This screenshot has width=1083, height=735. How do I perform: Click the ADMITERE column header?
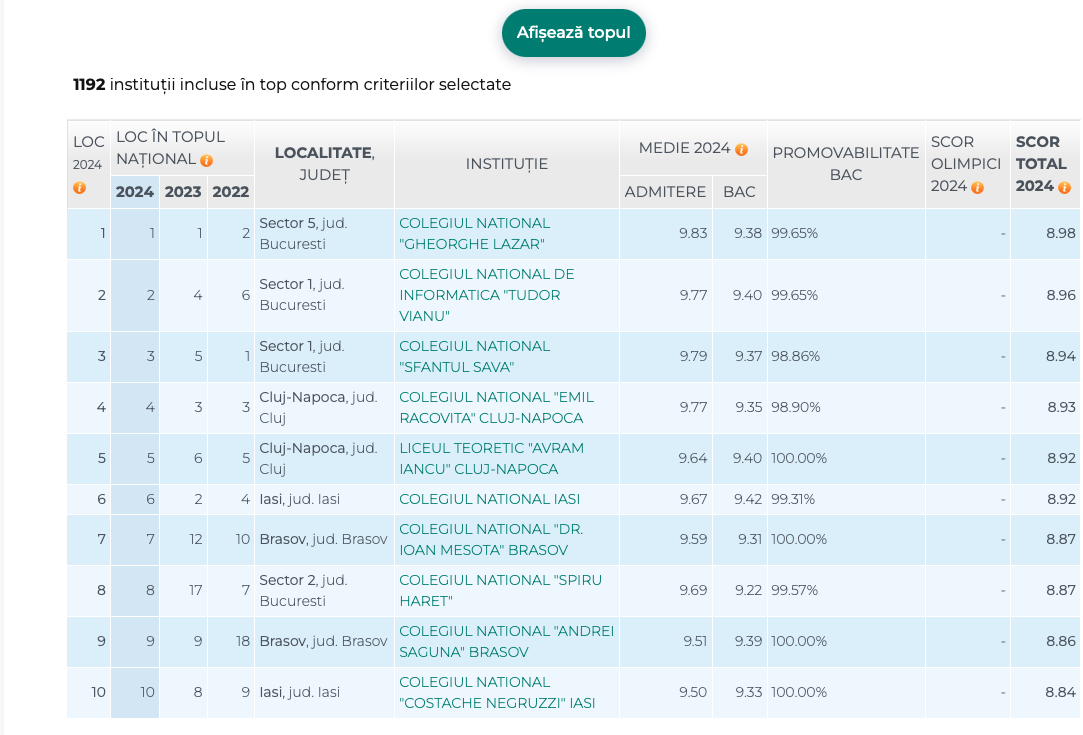(665, 192)
